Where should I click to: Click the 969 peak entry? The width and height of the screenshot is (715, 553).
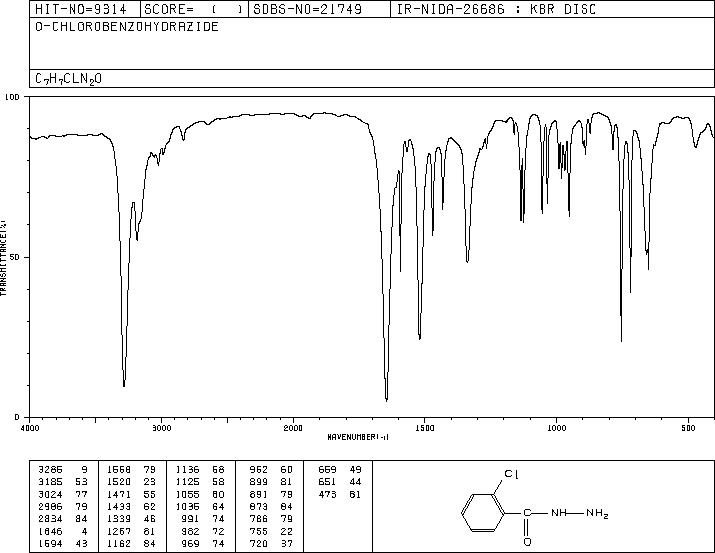point(192,544)
